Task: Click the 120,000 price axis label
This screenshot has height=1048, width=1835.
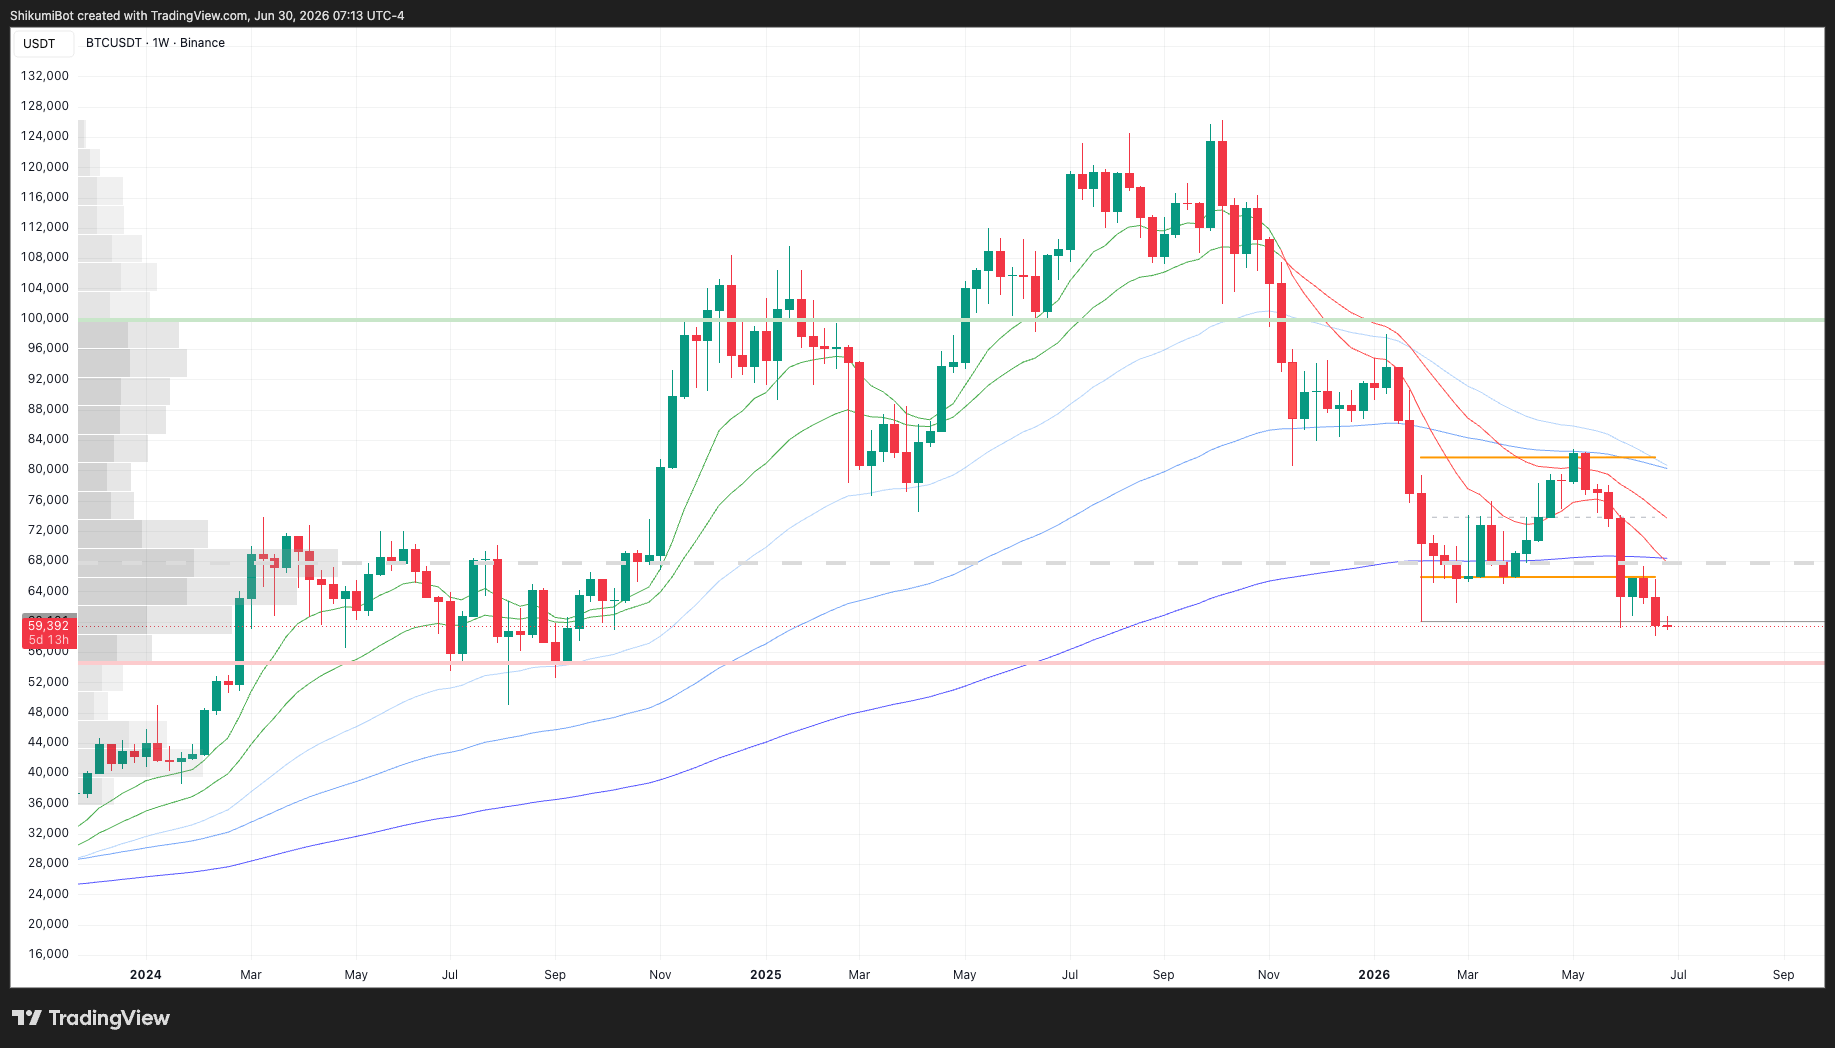Action: tap(45, 167)
